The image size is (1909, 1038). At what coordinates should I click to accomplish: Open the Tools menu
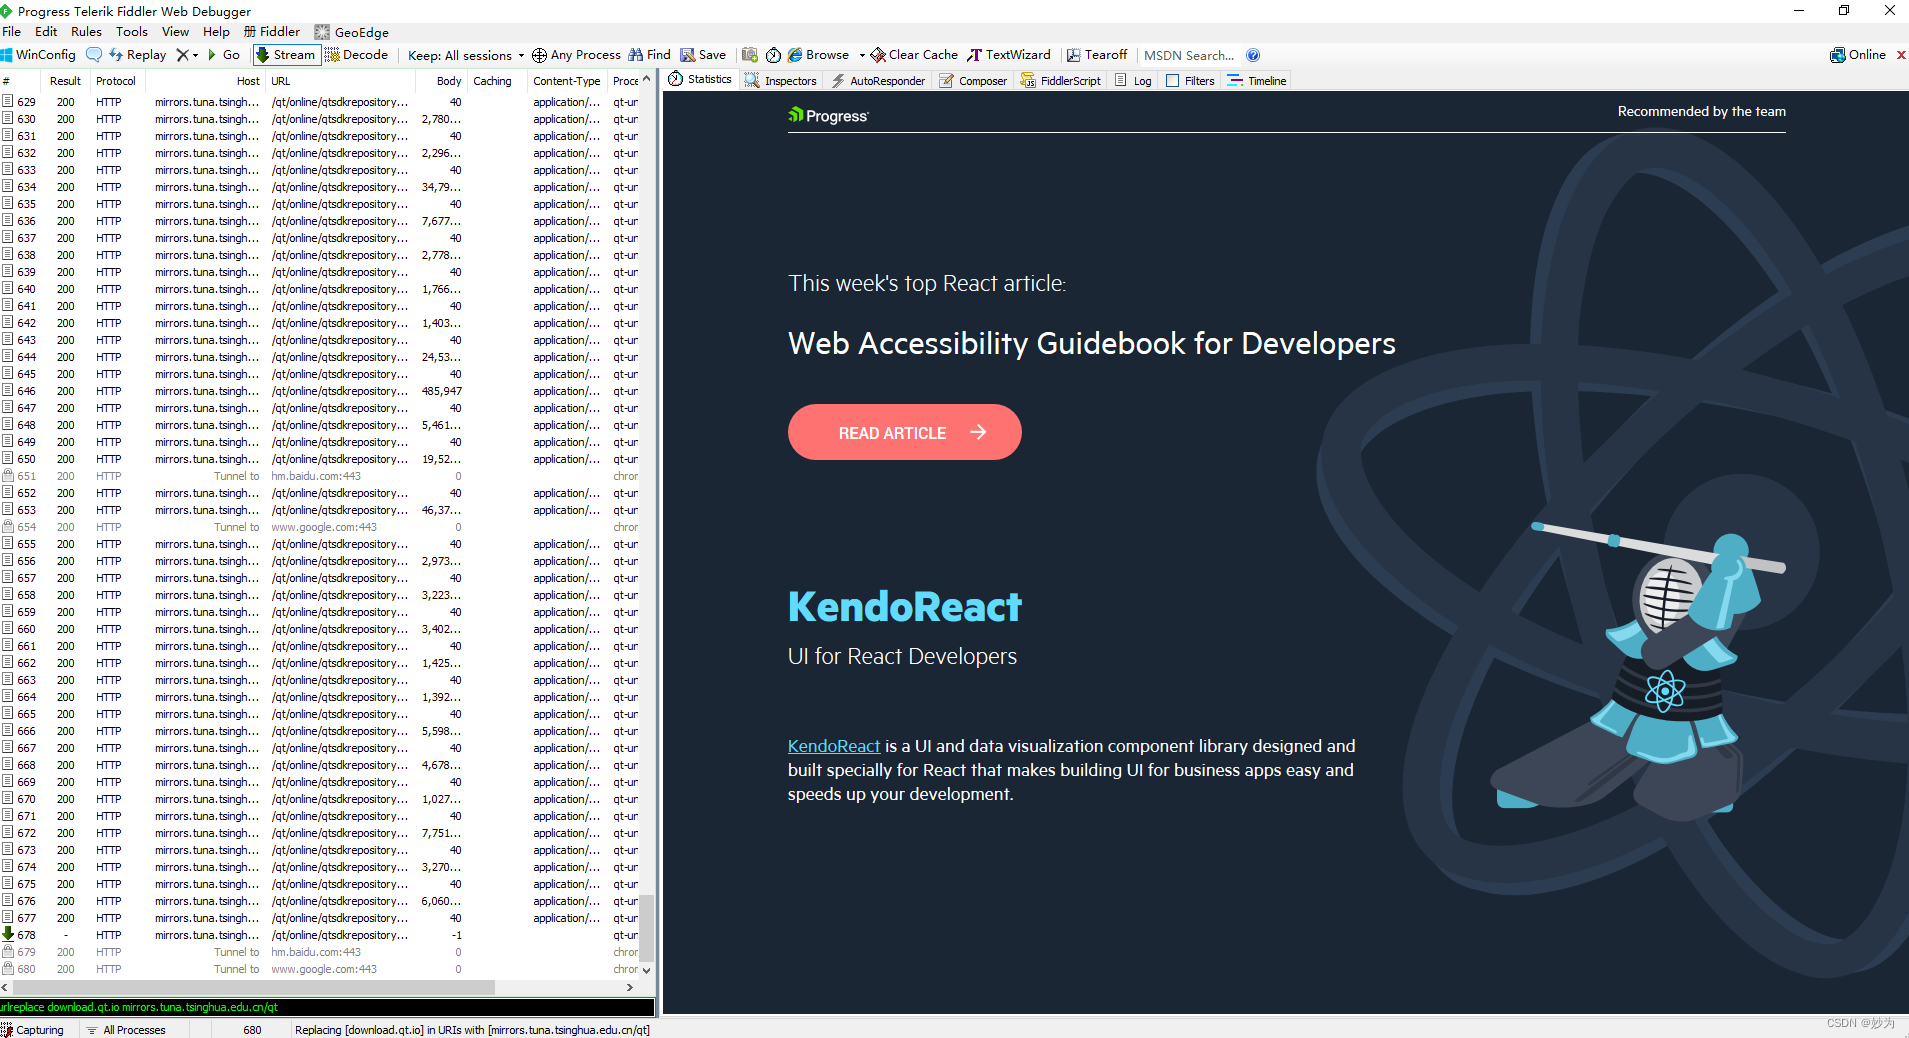tap(132, 32)
